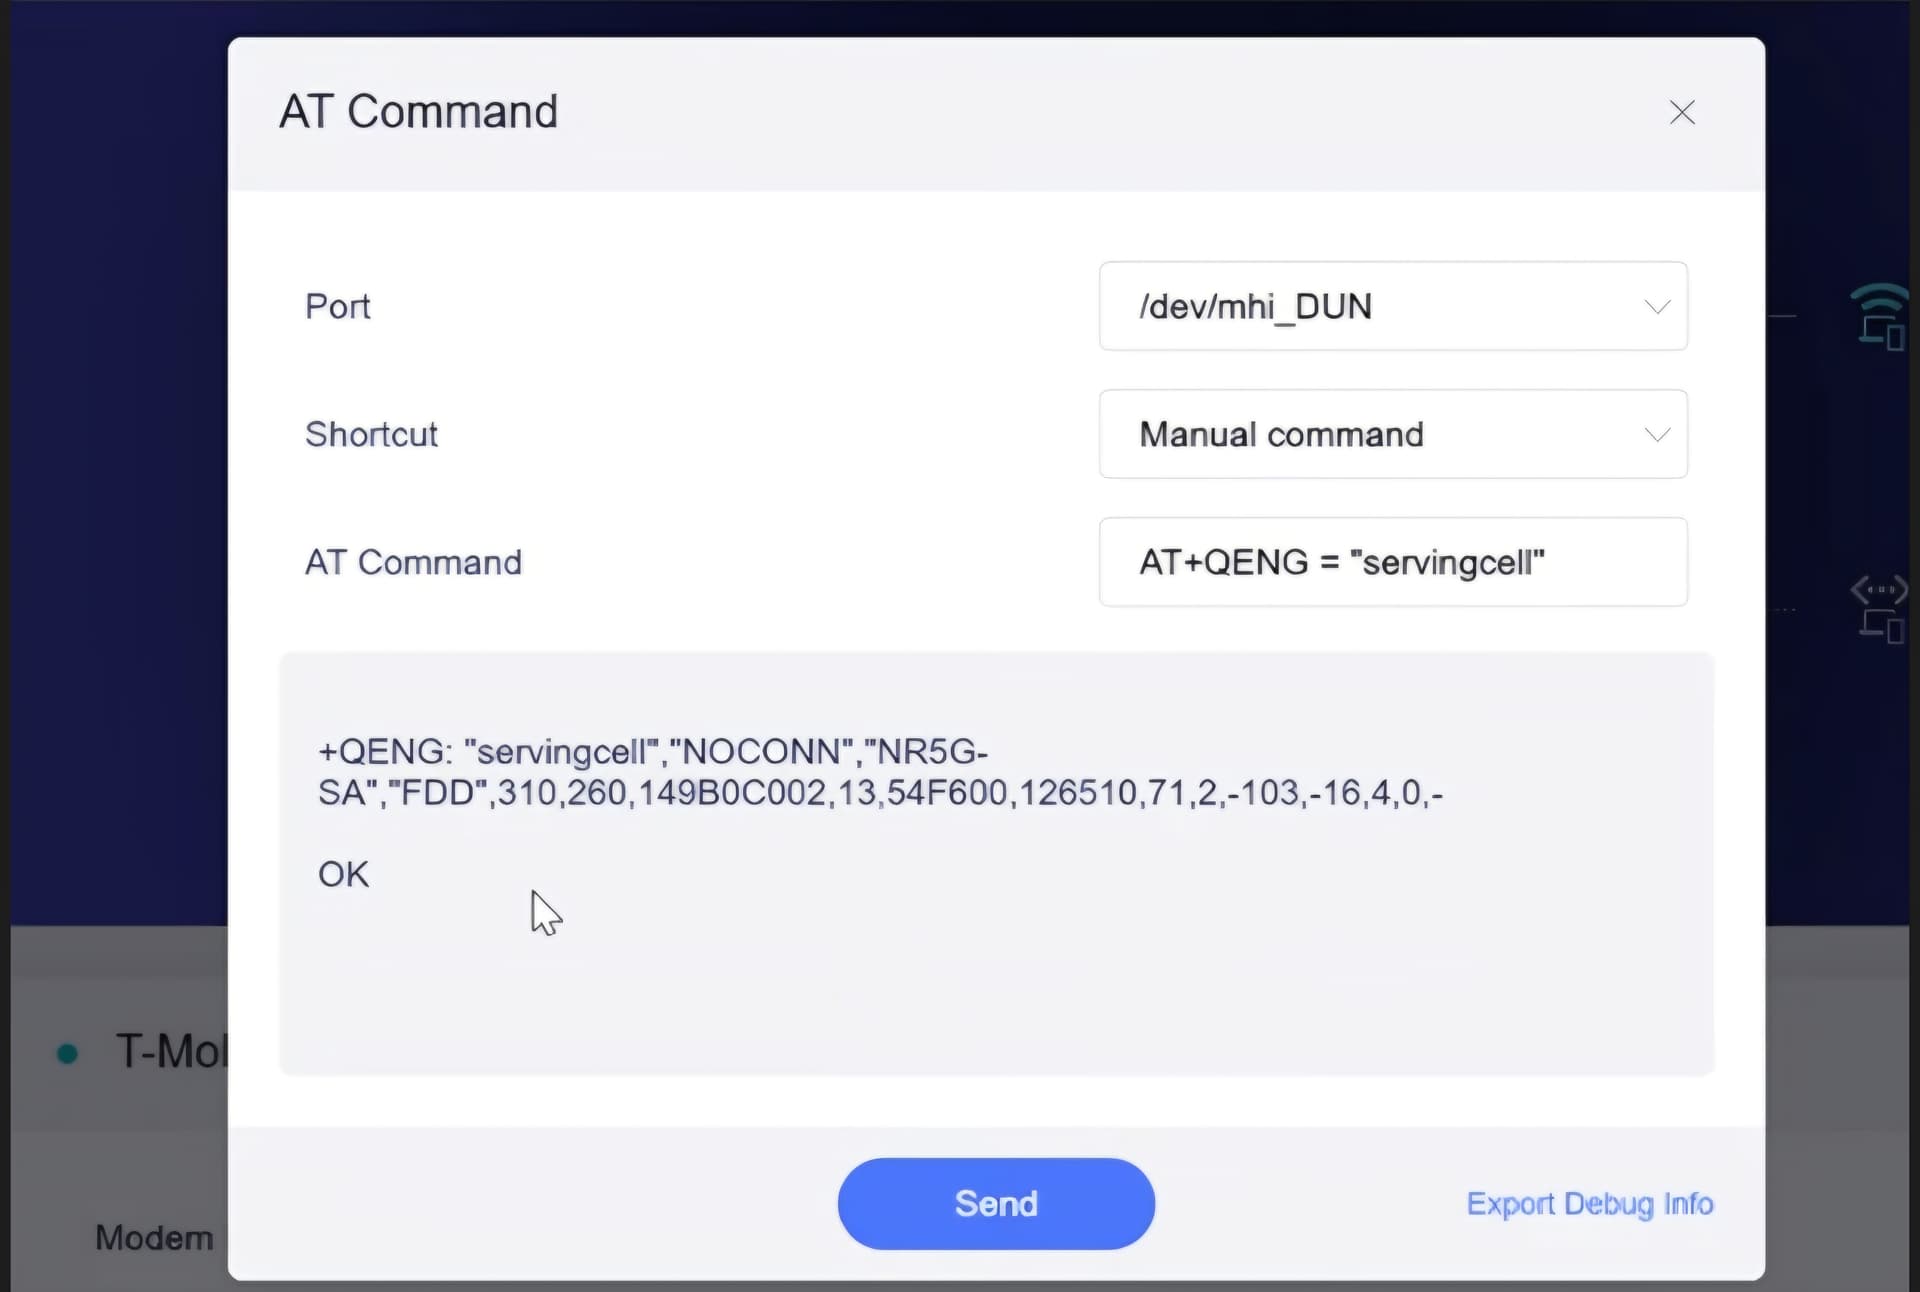The image size is (1920, 1292).
Task: Click the Port field label
Action: point(337,306)
